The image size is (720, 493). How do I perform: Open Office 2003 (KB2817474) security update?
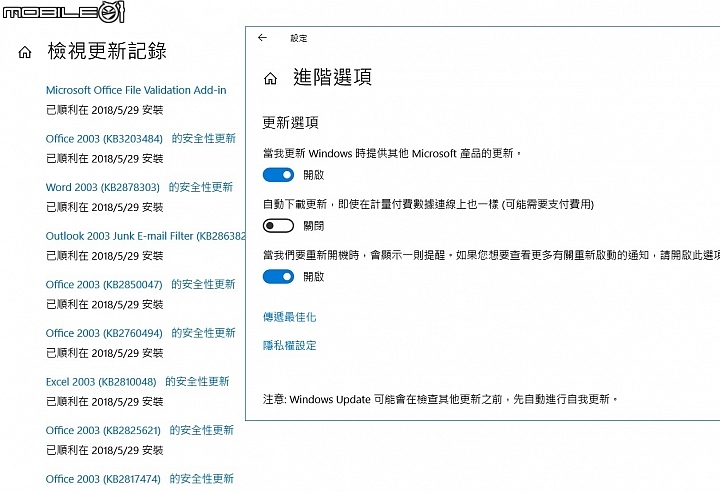click(x=140, y=479)
